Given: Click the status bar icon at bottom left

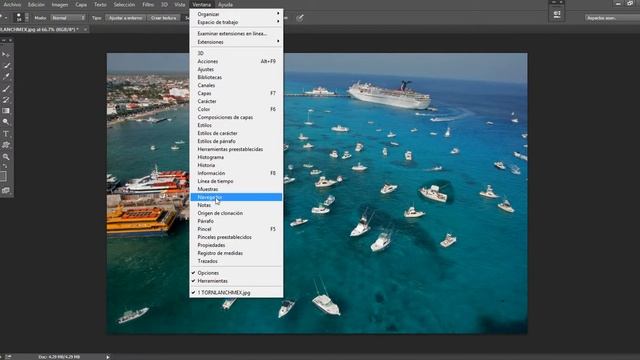Looking at the screenshot, I should 8,357.
